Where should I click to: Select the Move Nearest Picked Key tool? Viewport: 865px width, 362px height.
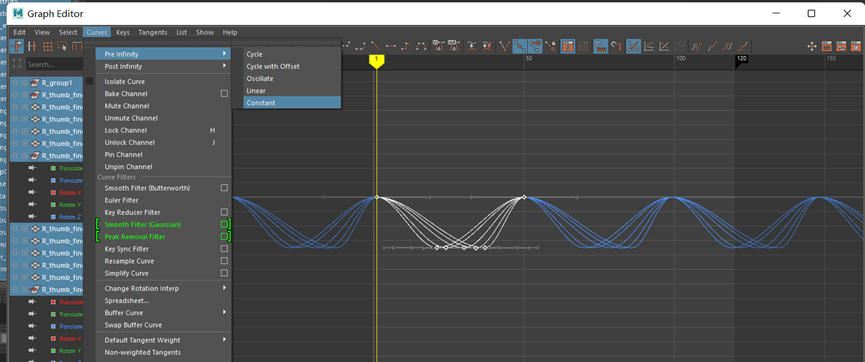tap(17, 46)
